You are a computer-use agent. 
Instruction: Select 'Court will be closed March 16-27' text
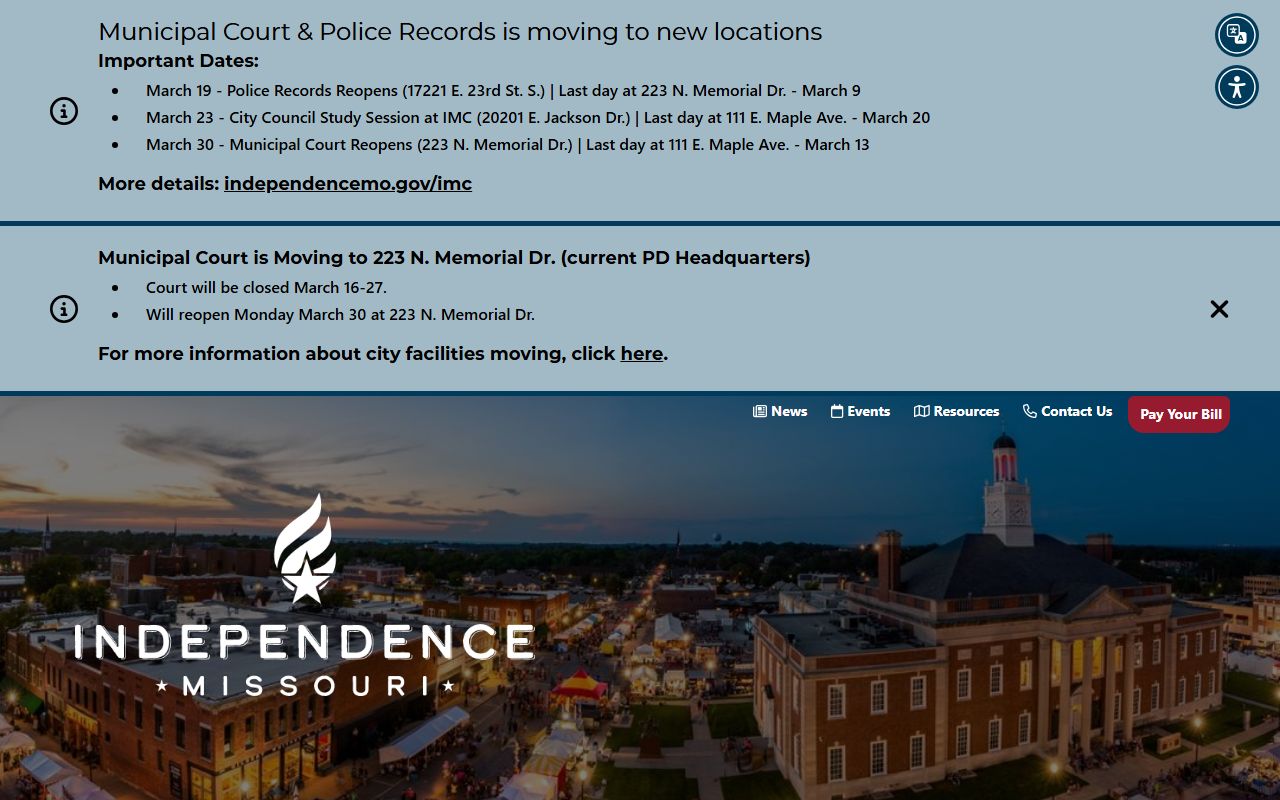point(266,287)
